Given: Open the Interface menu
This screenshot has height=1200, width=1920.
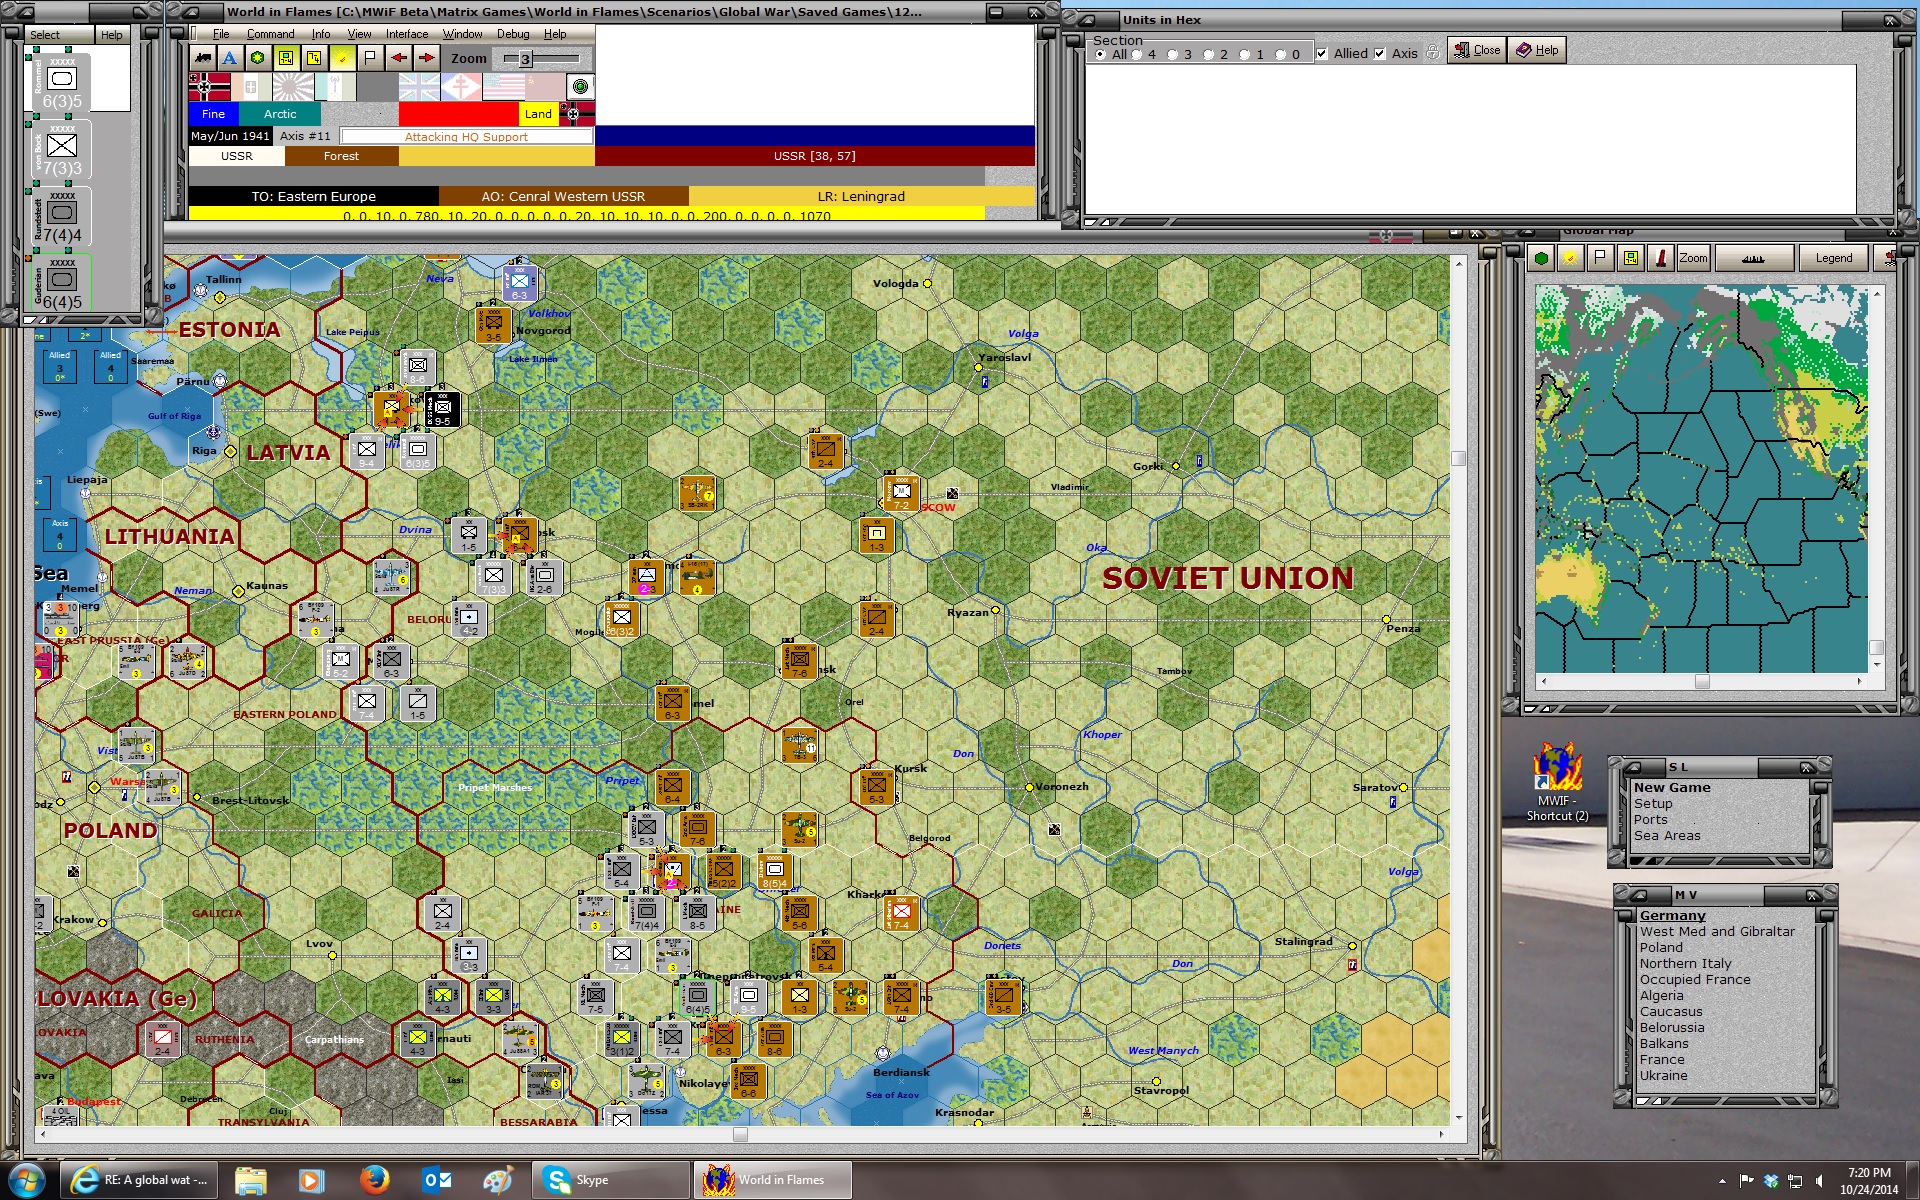Looking at the screenshot, I should coord(407,34).
